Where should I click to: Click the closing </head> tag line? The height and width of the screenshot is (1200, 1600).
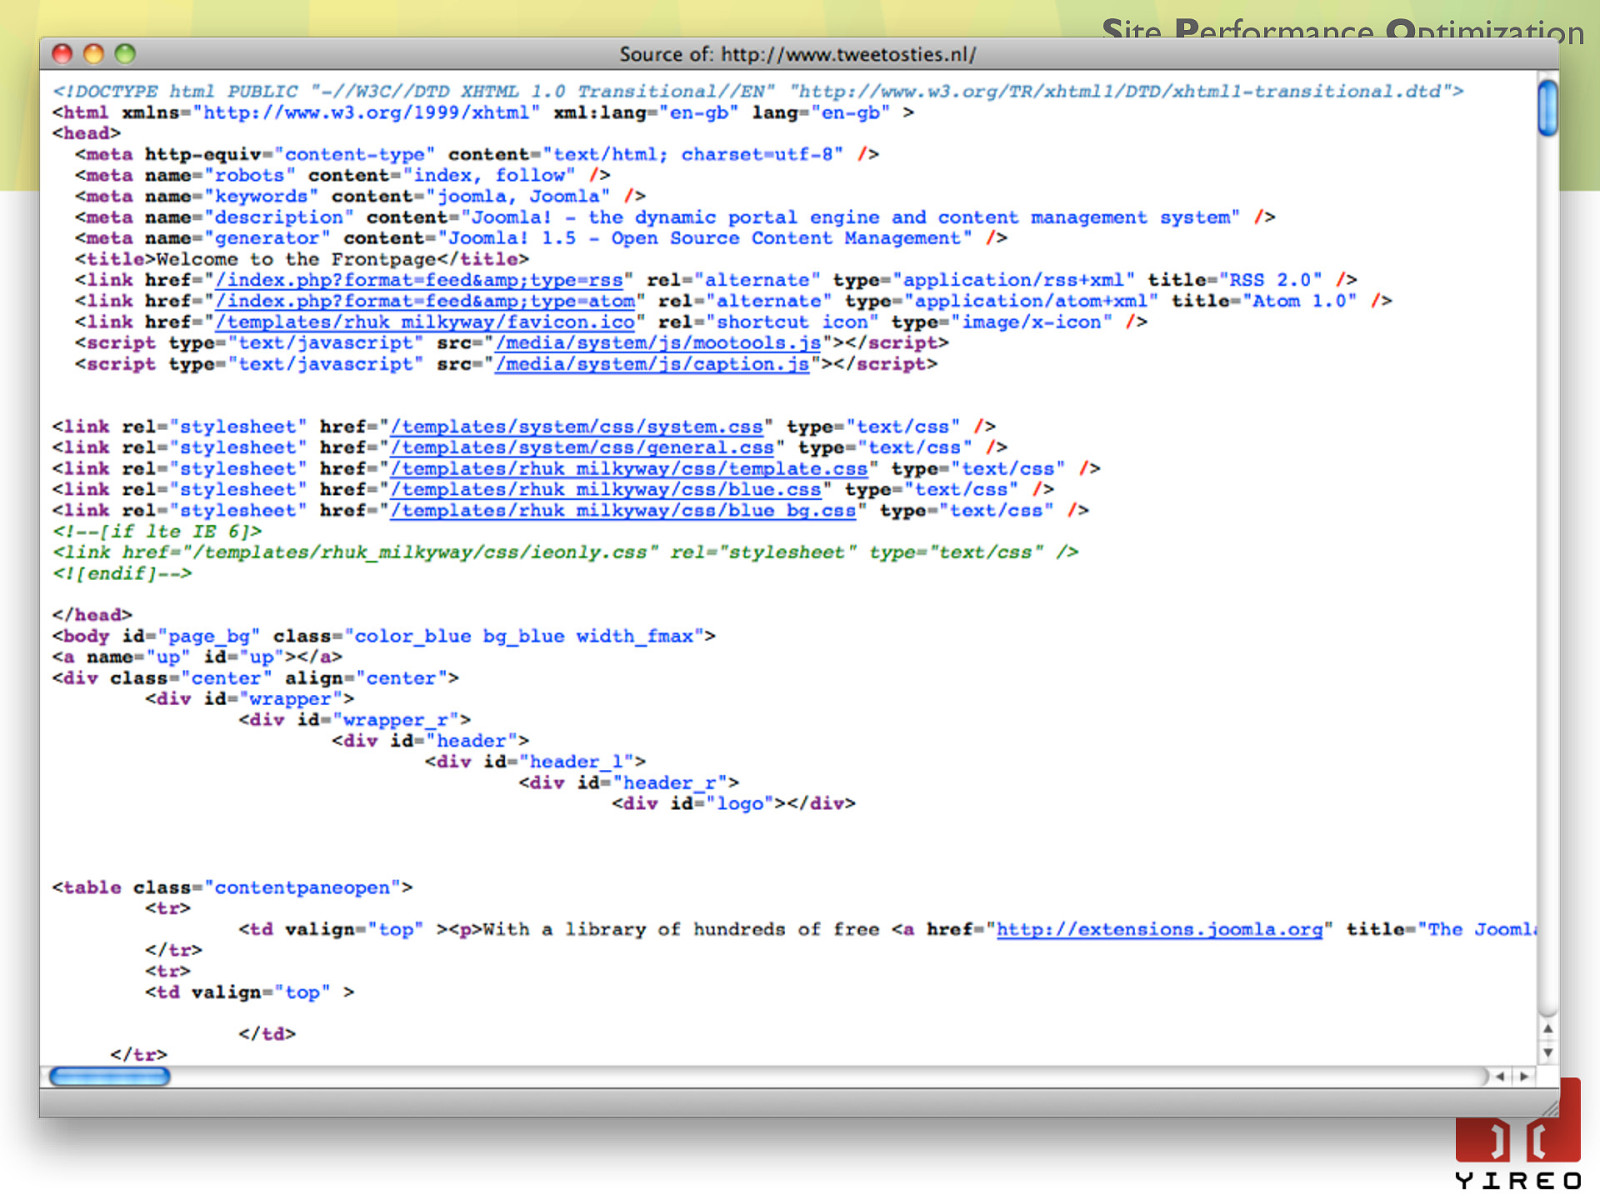point(92,615)
